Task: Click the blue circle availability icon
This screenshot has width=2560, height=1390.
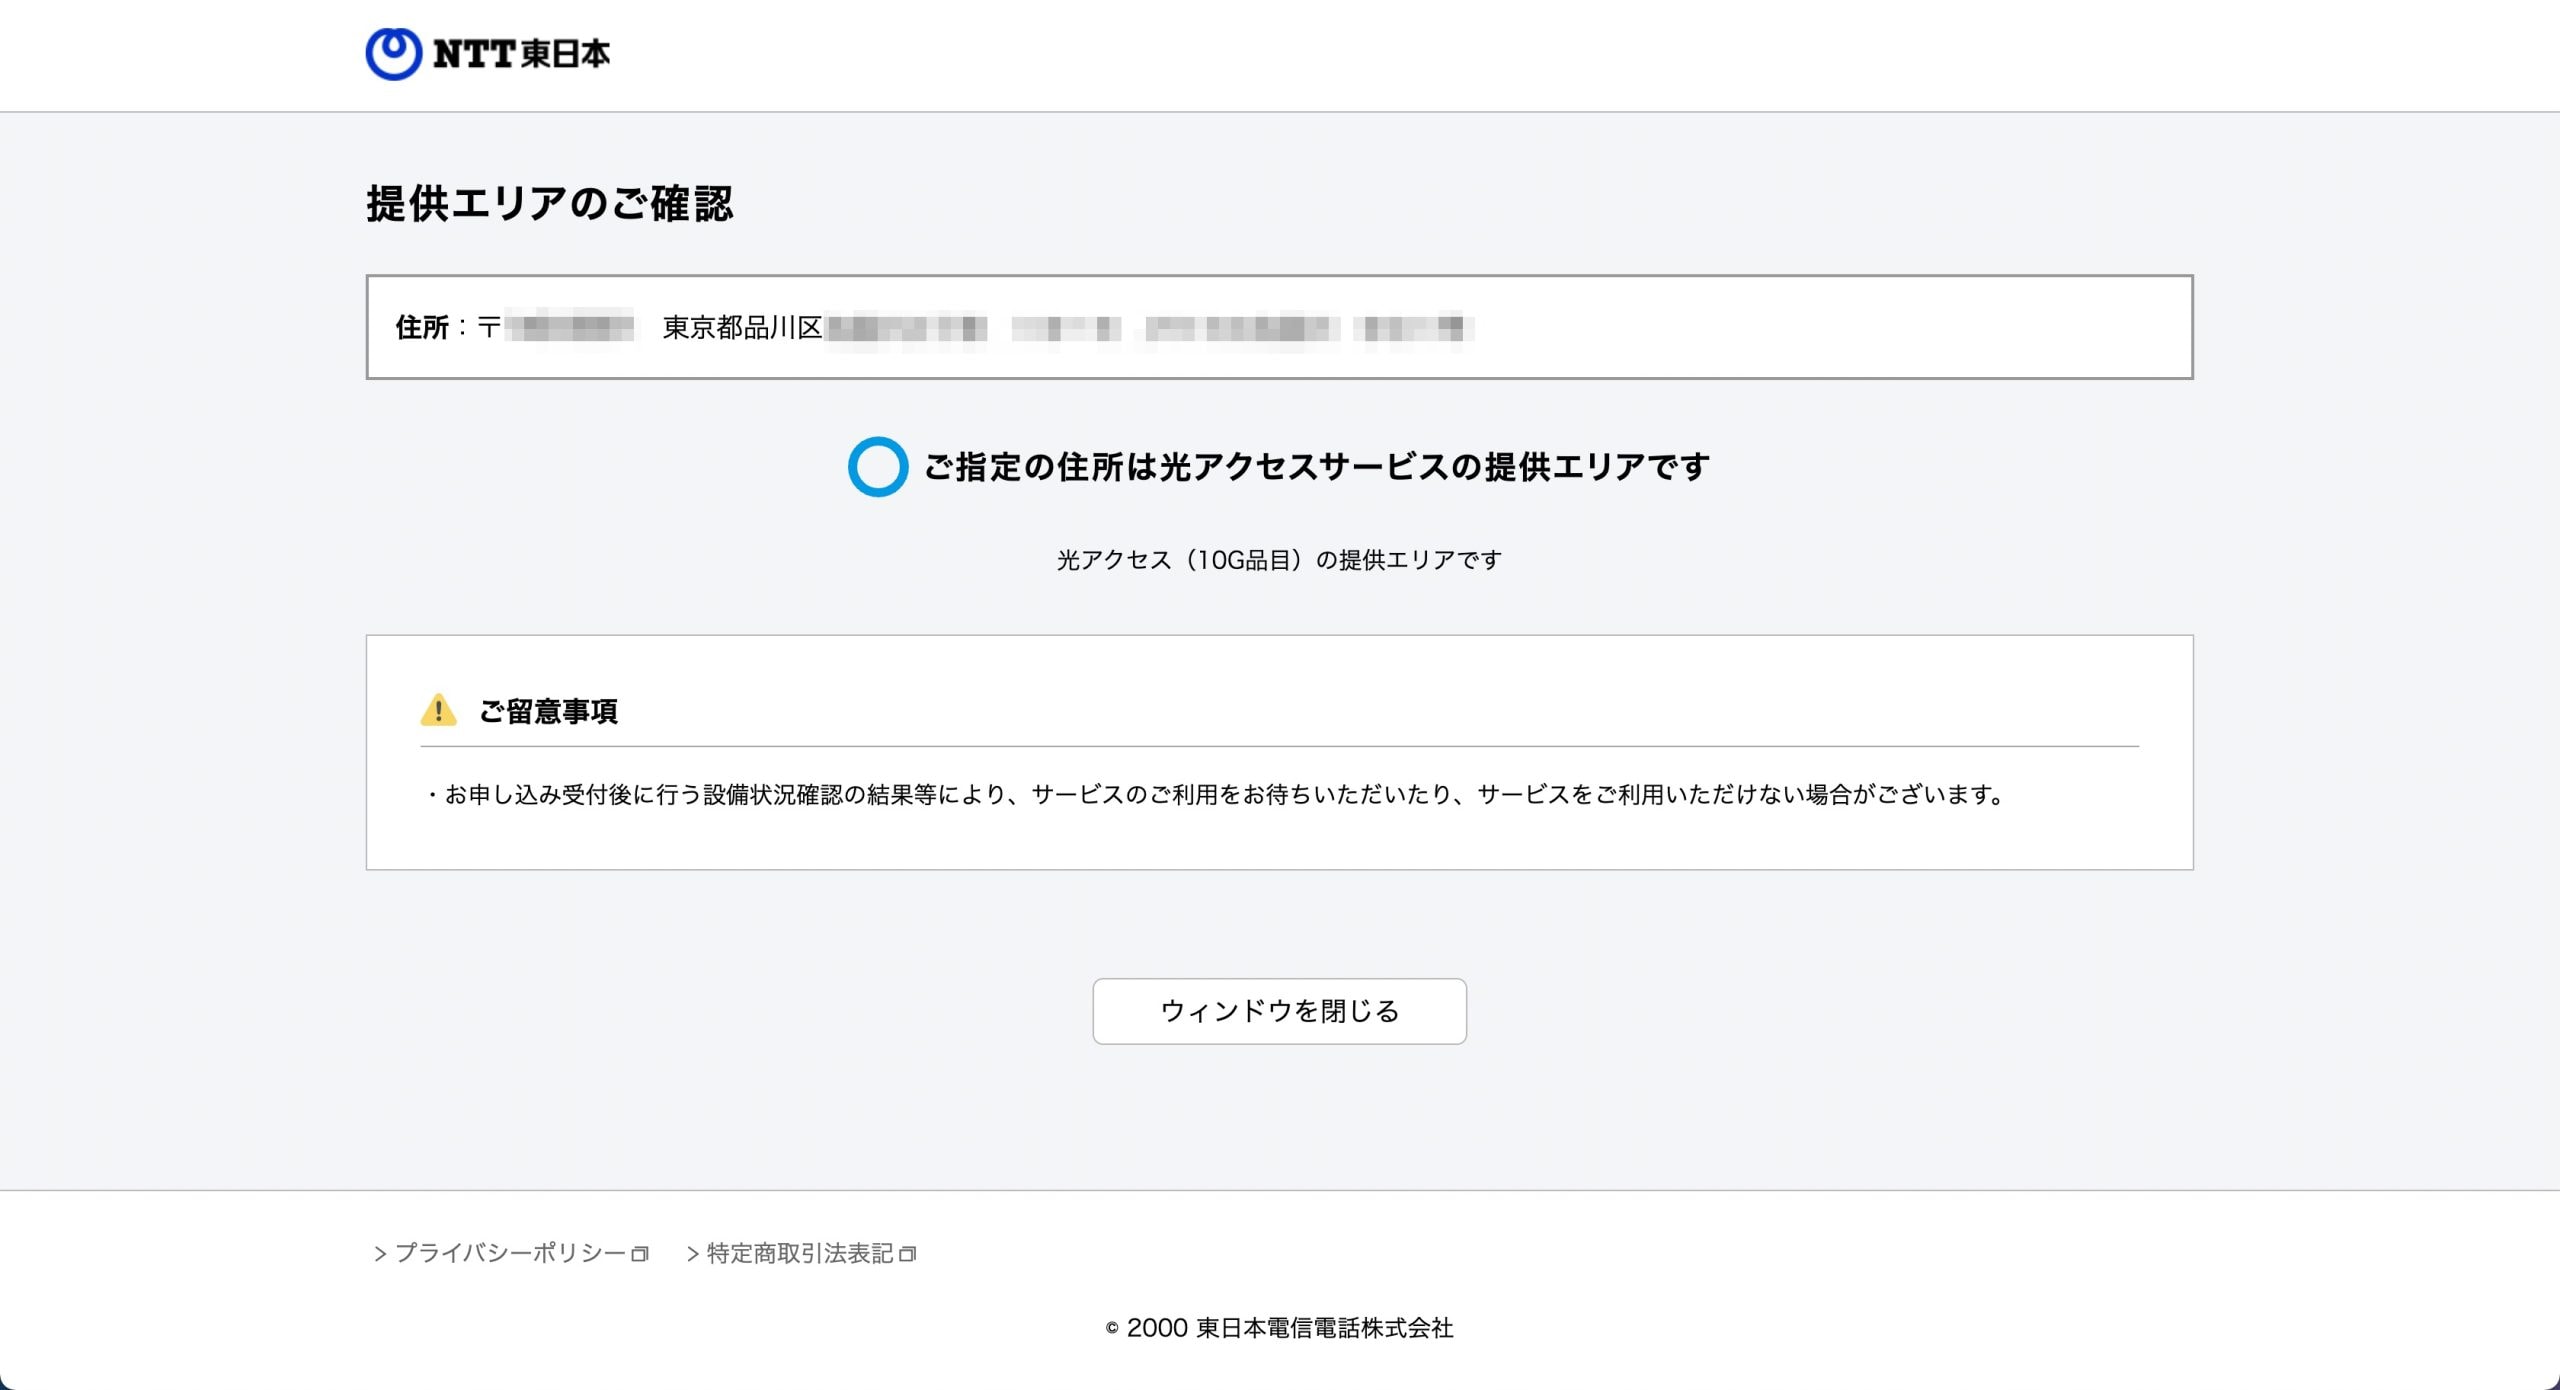Action: tap(878, 467)
